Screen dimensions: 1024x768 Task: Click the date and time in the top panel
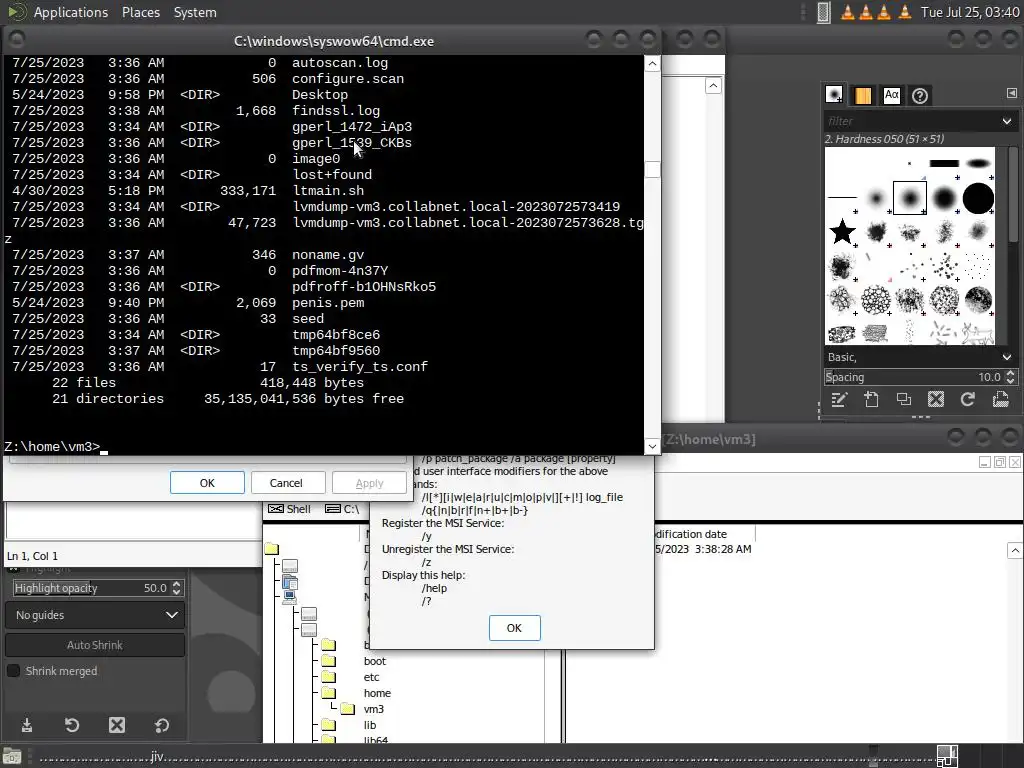click(x=970, y=12)
